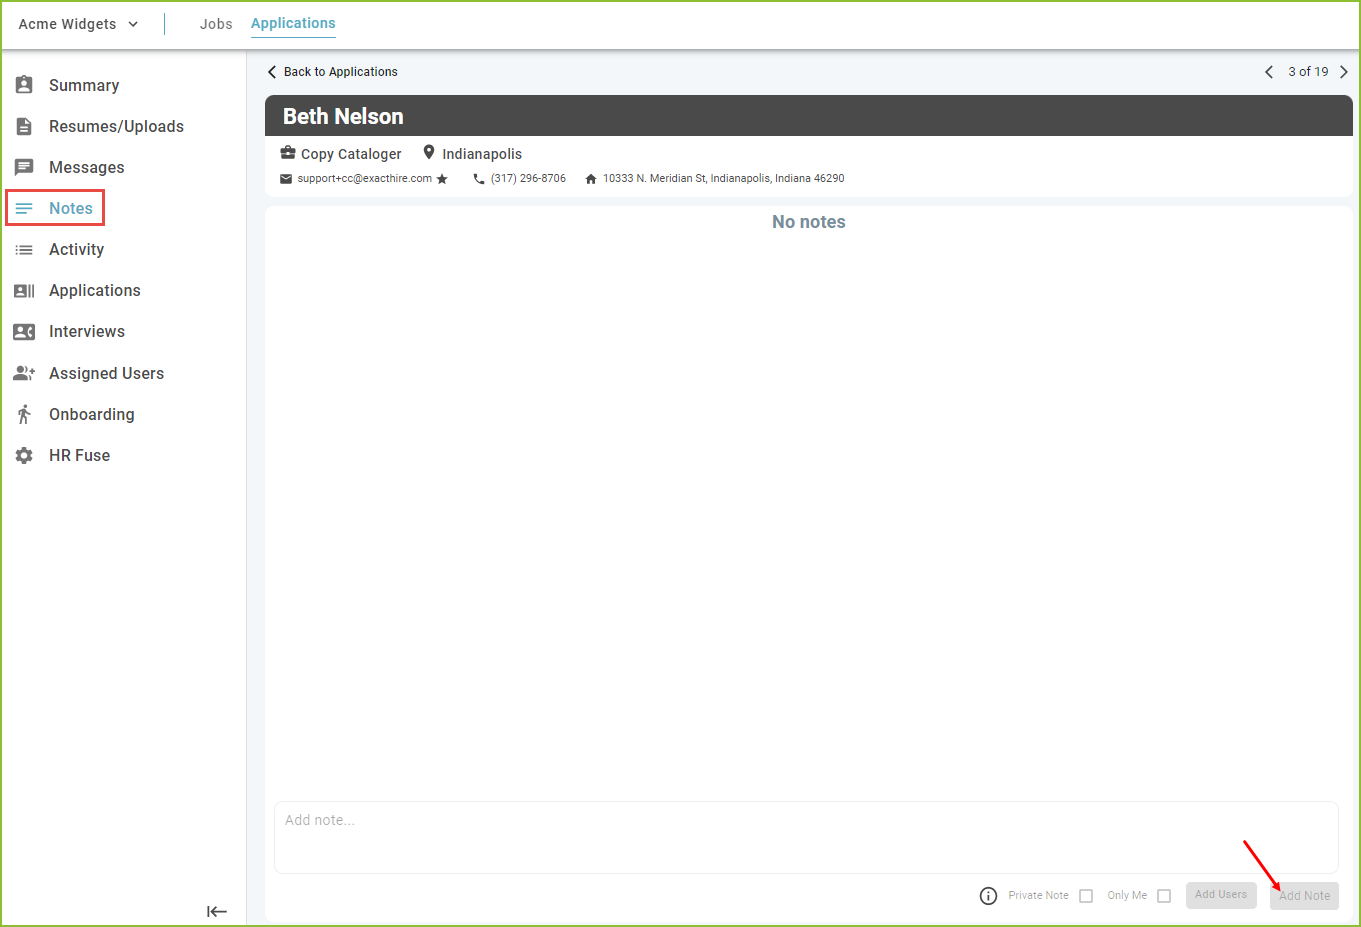
Task: Click the envelope icon by email address
Action: 286,179
